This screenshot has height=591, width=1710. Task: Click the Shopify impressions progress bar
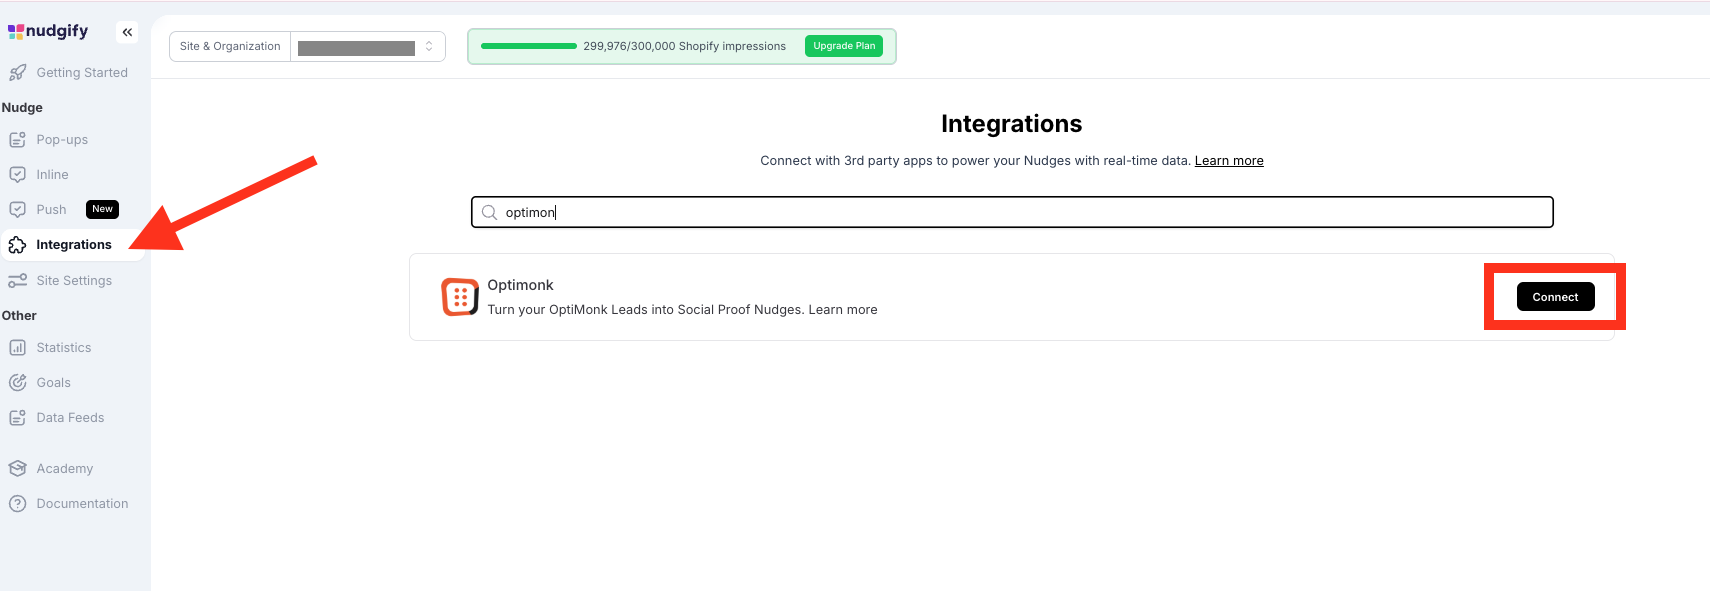[529, 46]
